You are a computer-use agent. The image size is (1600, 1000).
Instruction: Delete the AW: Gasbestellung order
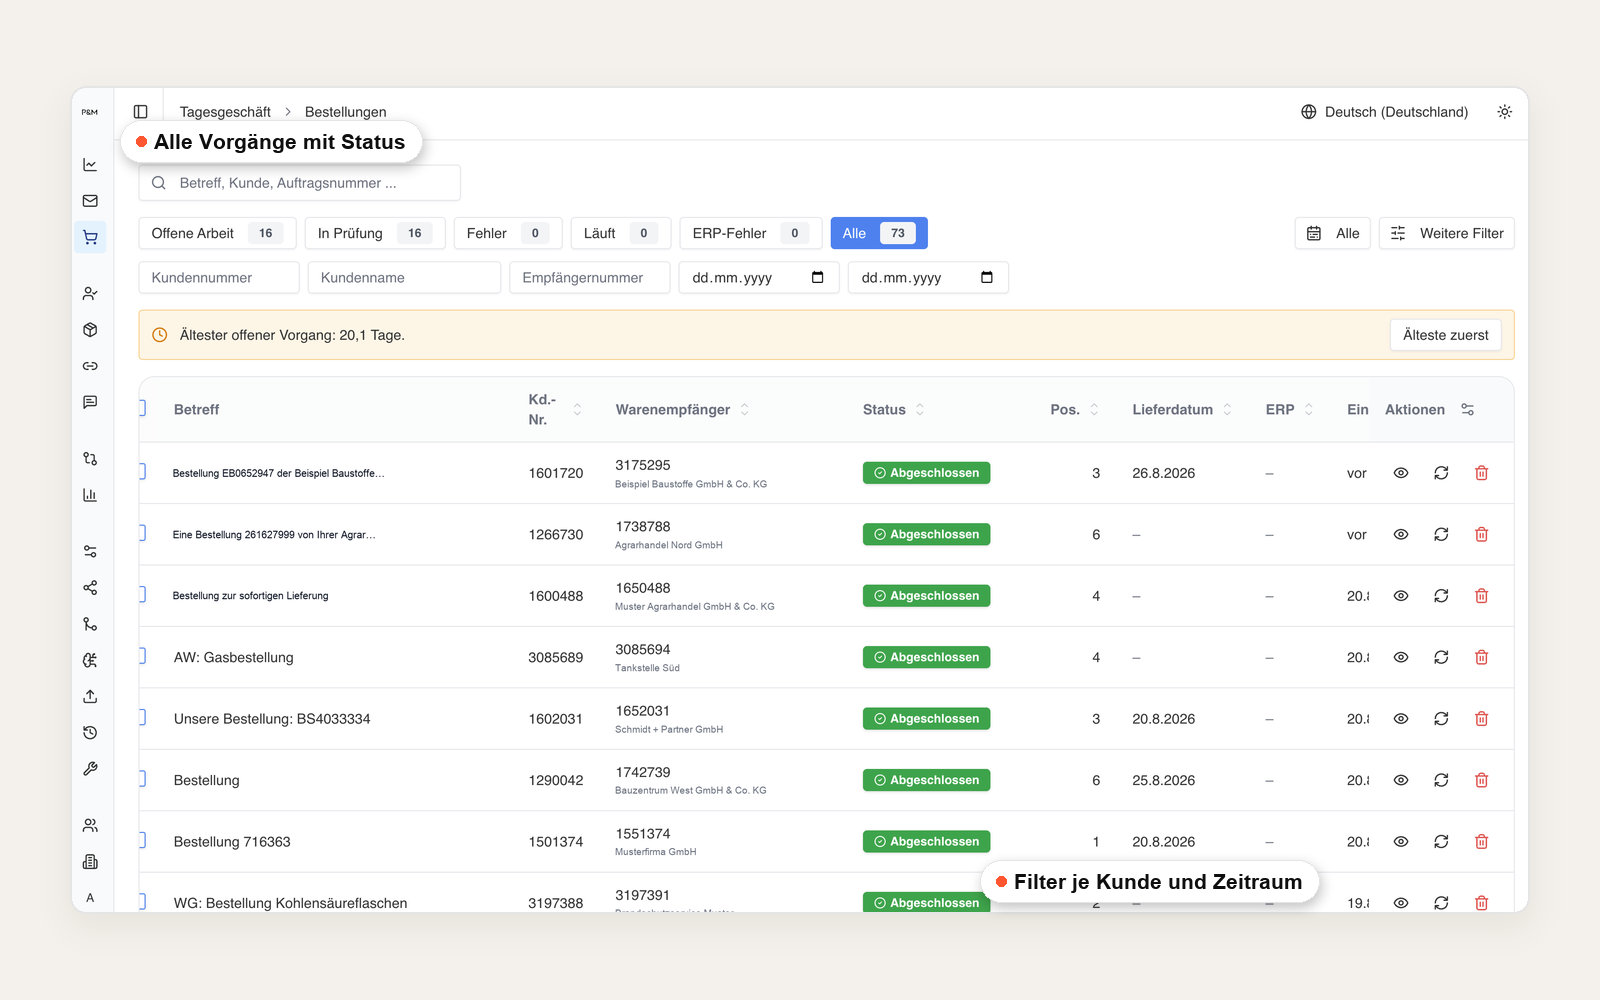pos(1482,657)
